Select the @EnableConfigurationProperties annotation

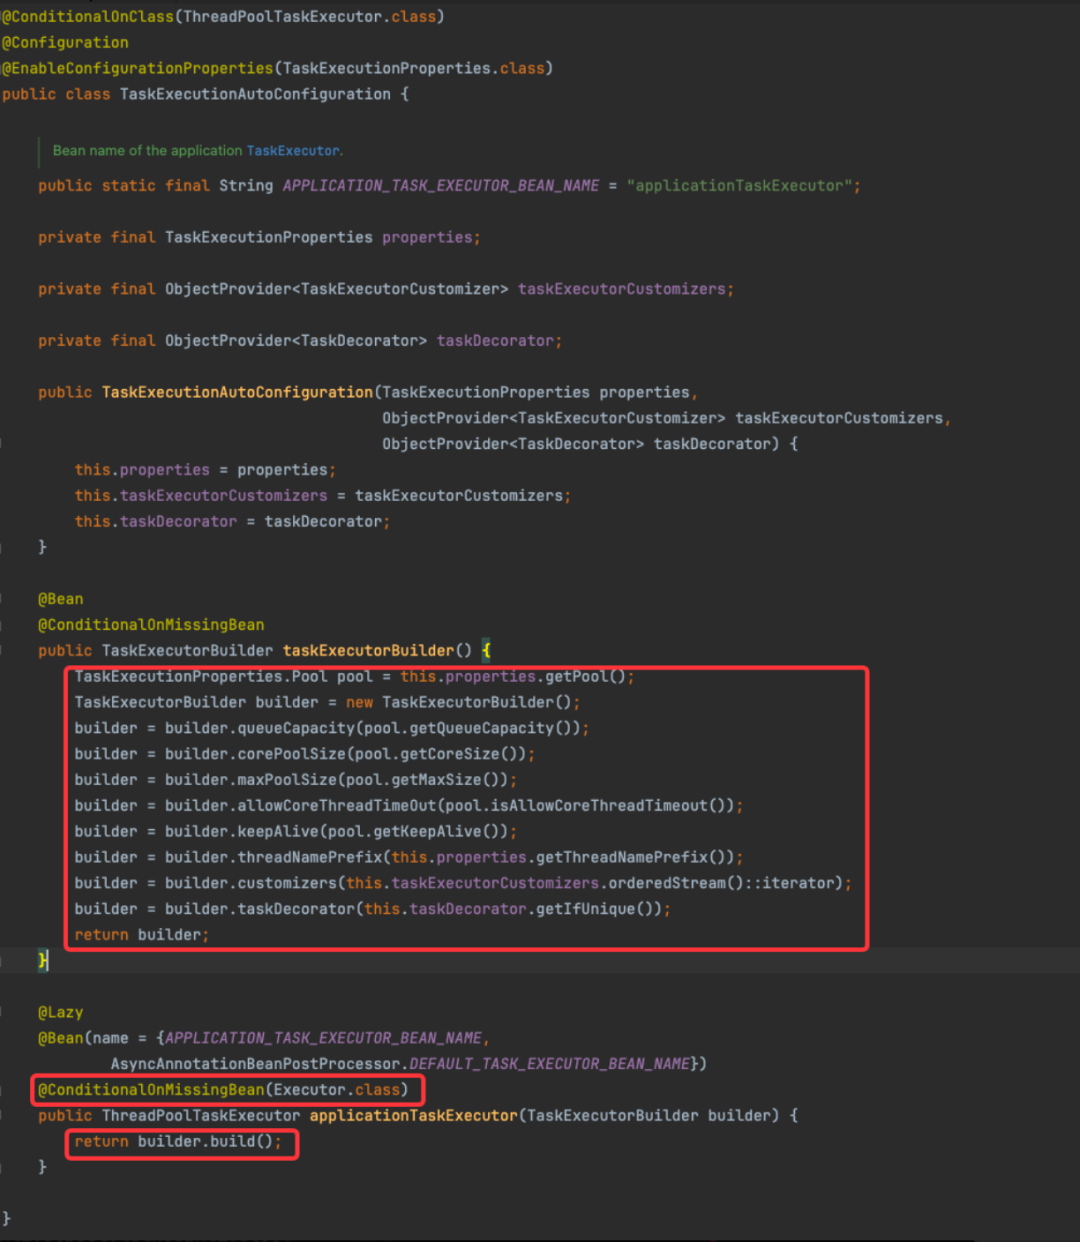click(138, 69)
